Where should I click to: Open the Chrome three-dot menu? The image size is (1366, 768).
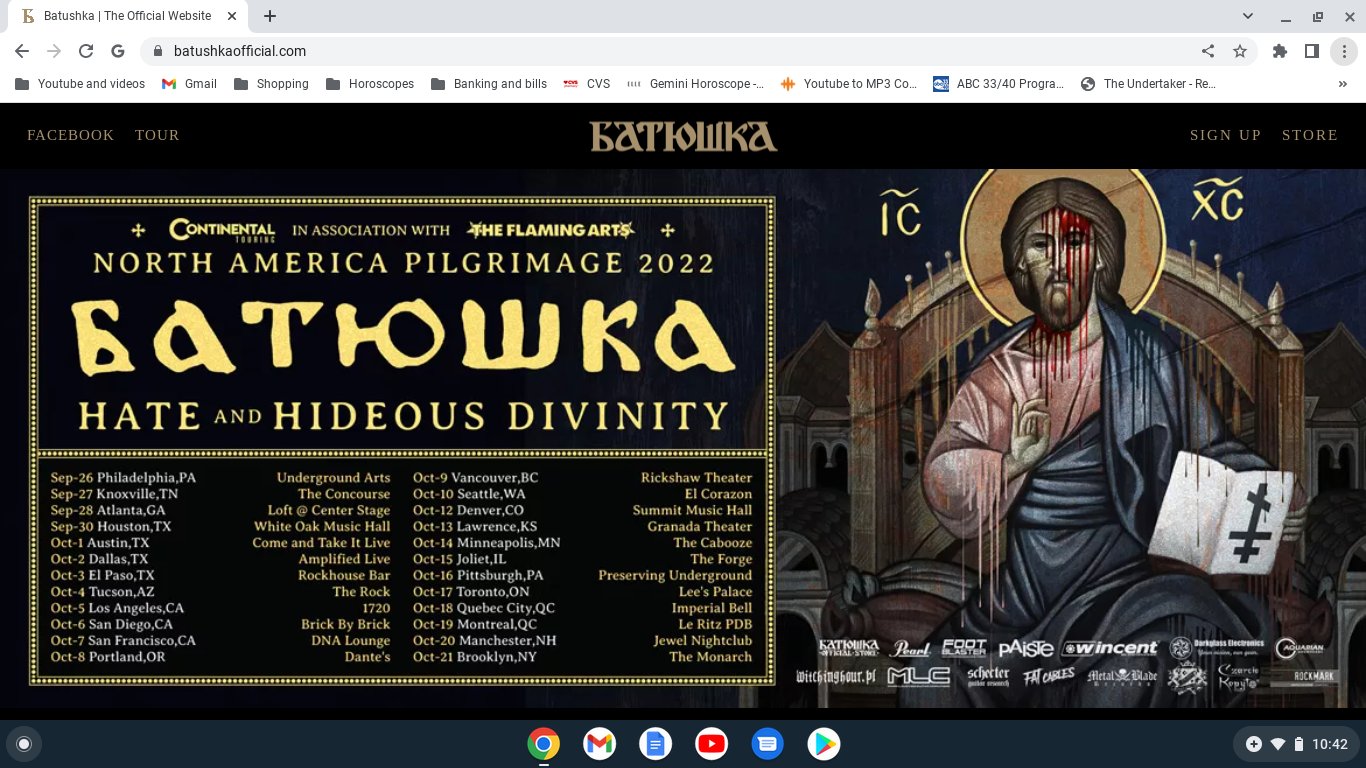(x=1344, y=51)
